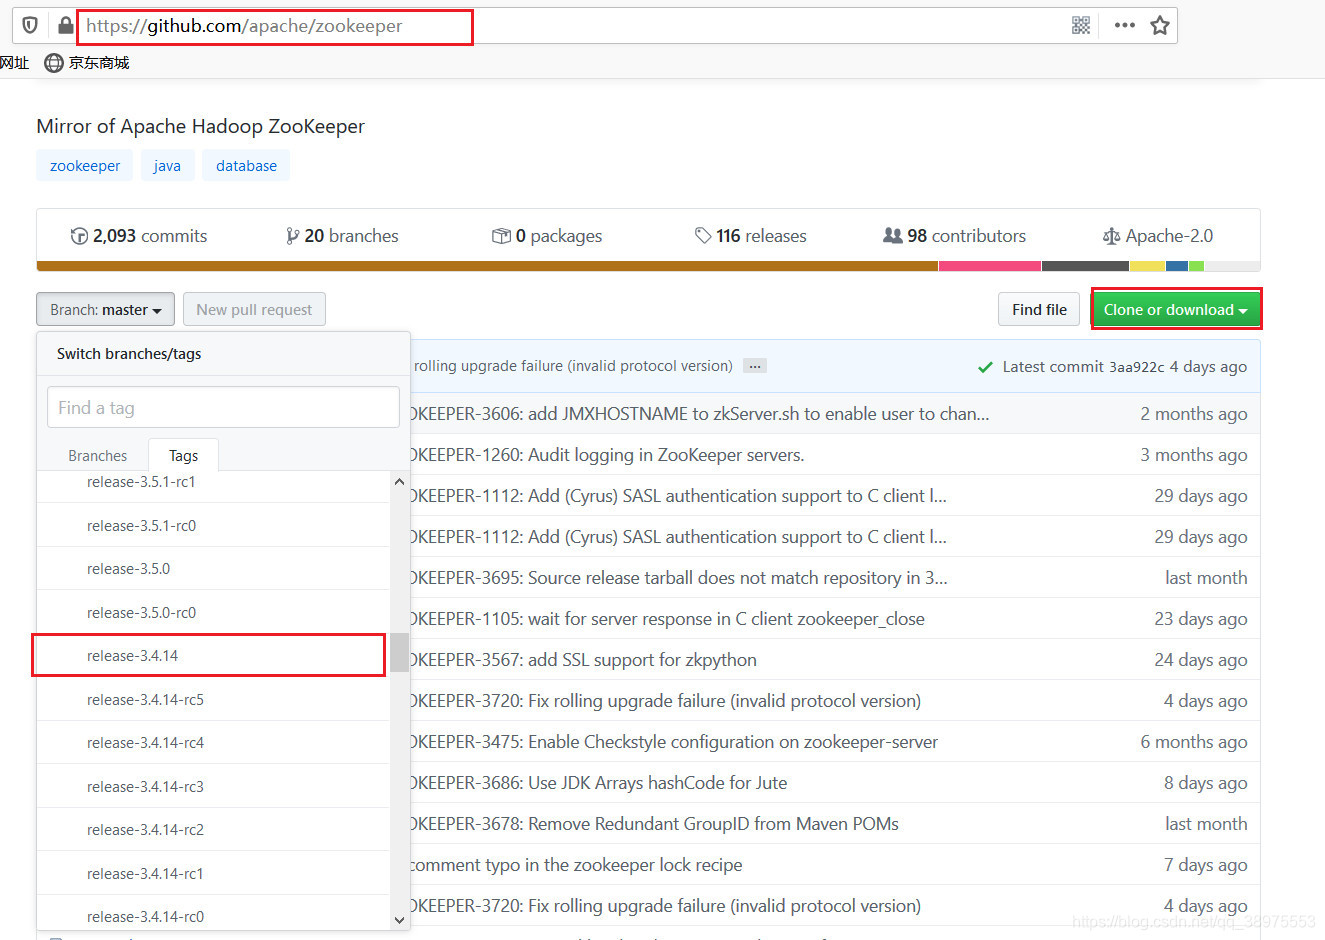Screen dimensions: 1325x940
Task: Click the green commit status checkmark
Action: click(985, 367)
